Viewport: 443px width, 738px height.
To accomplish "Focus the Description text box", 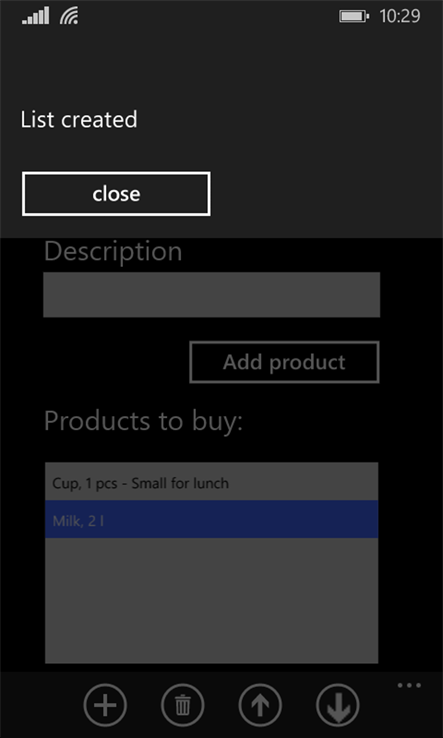I will coord(211,295).
